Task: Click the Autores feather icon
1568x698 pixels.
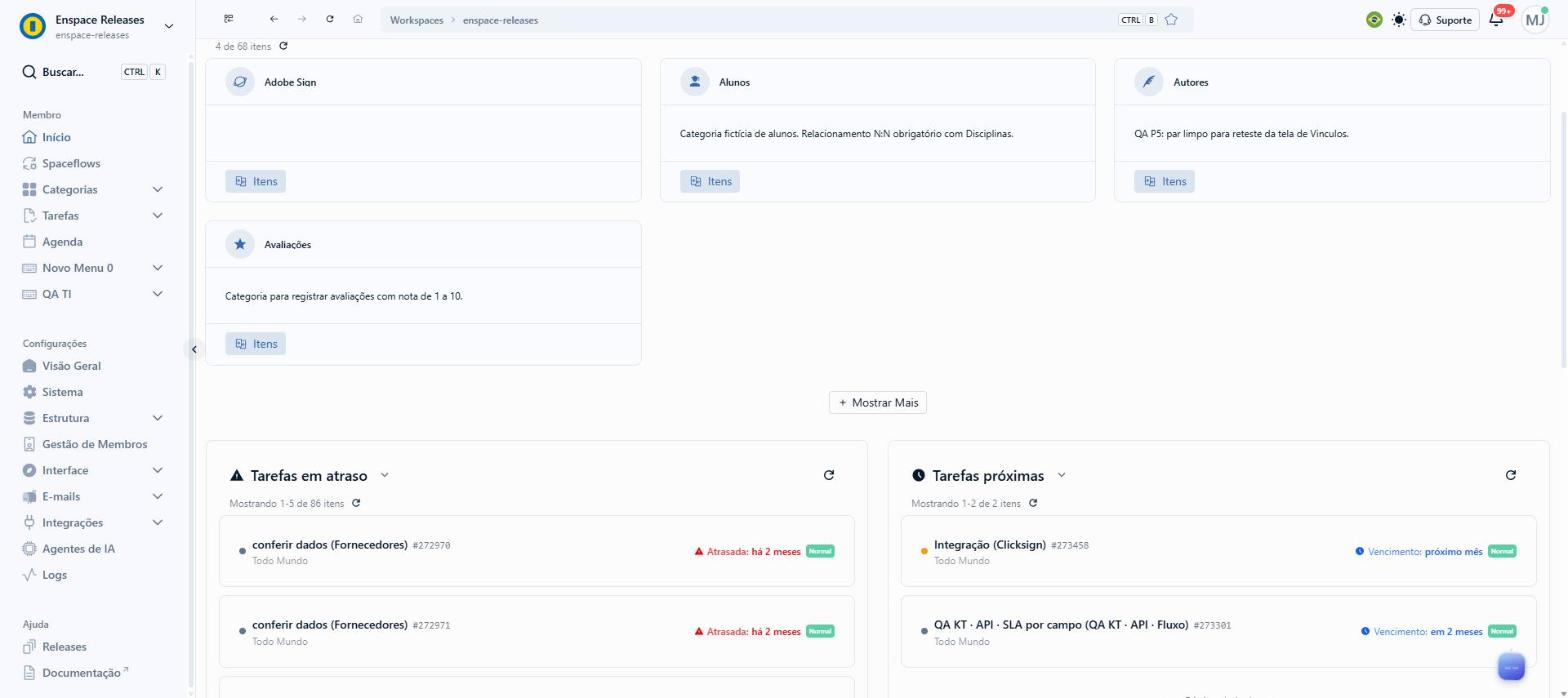Action: [x=1149, y=82]
